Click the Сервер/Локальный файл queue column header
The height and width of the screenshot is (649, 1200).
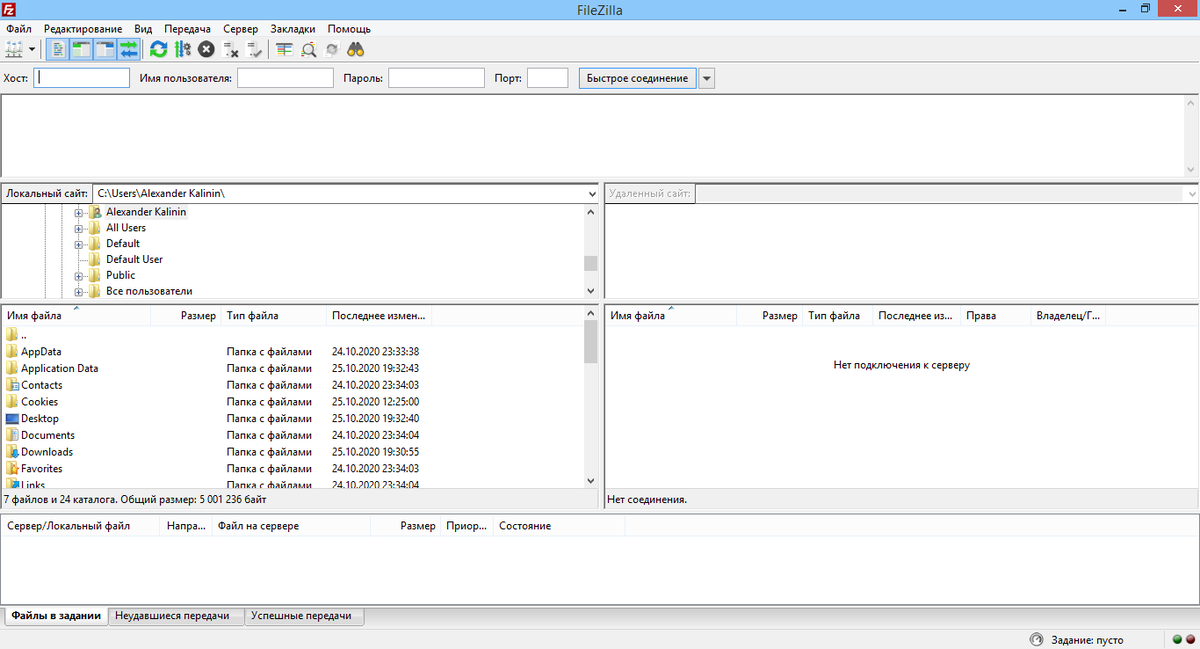click(81, 526)
